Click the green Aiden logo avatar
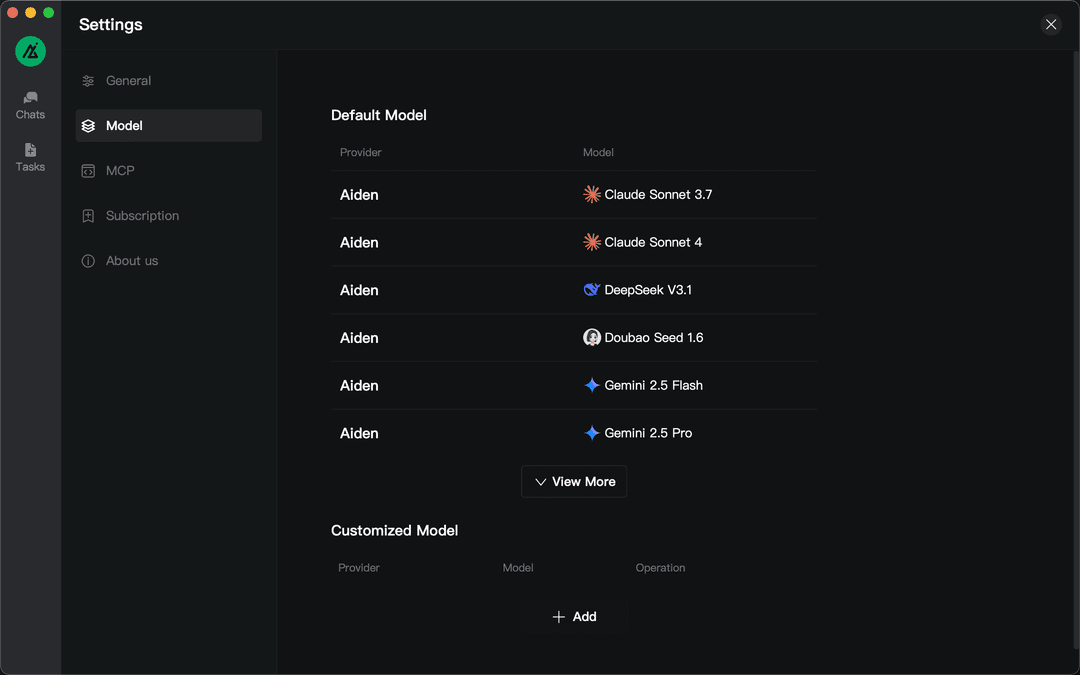This screenshot has width=1080, height=675. click(30, 51)
